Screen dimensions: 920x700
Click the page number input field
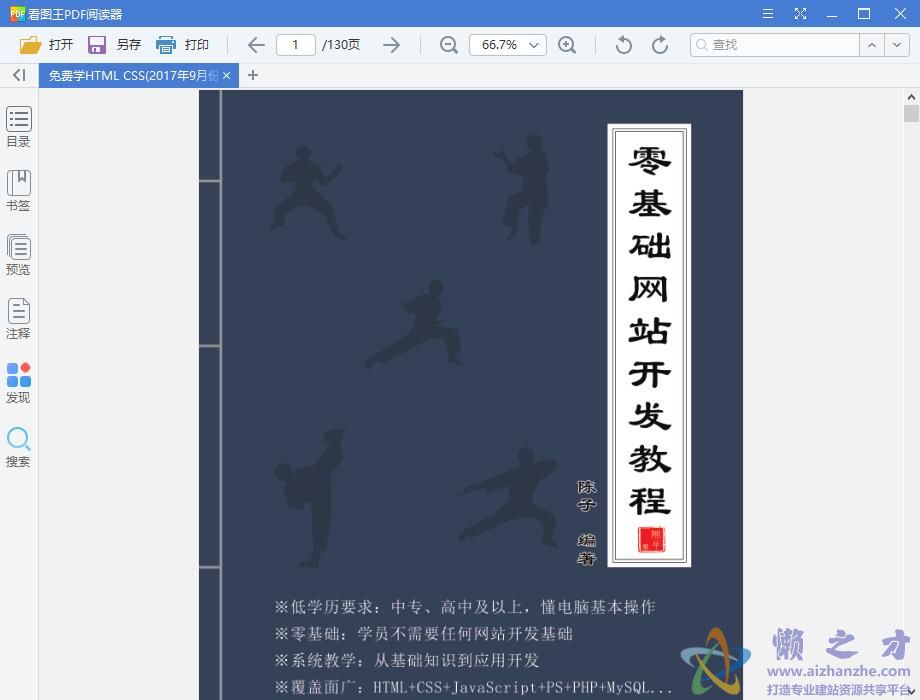click(x=295, y=44)
